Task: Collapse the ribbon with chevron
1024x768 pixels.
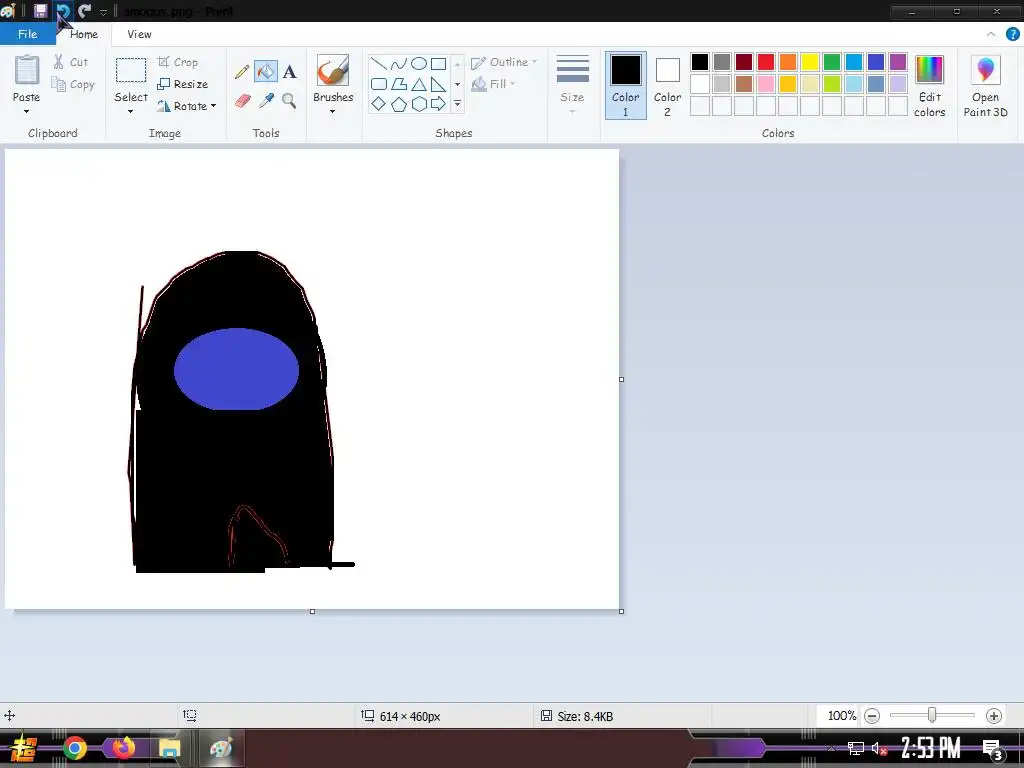Action: coord(991,34)
